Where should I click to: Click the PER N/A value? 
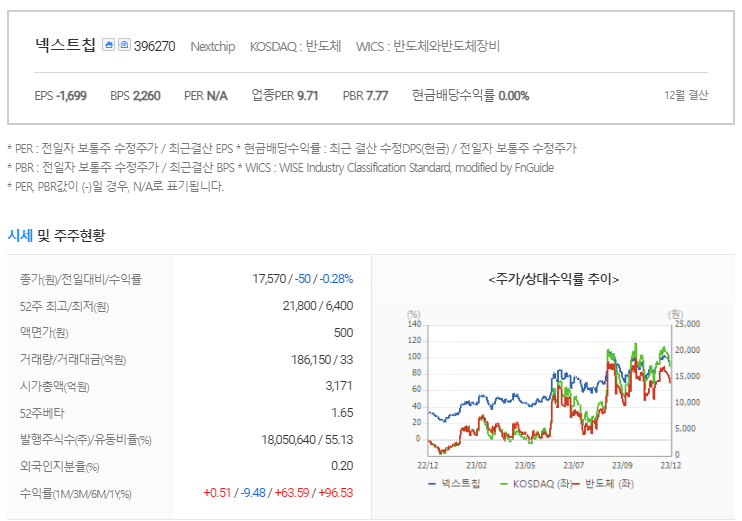[x=206, y=96]
